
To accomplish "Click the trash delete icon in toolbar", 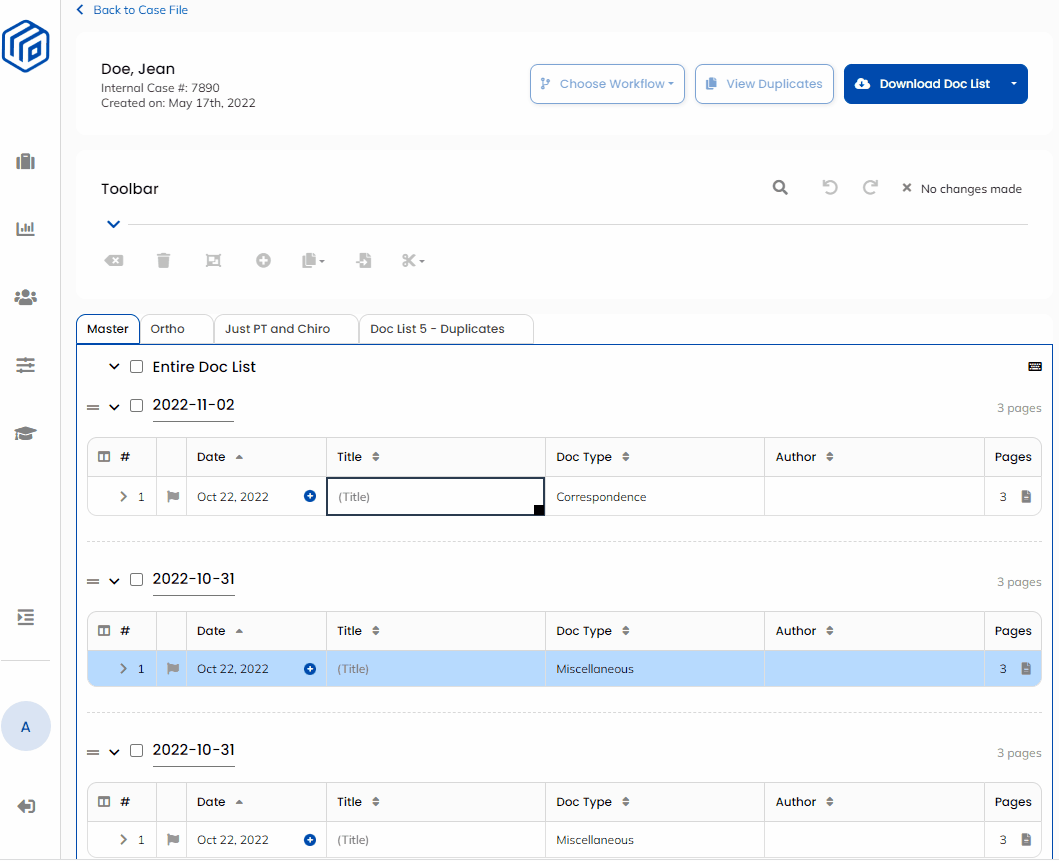I will [164, 261].
